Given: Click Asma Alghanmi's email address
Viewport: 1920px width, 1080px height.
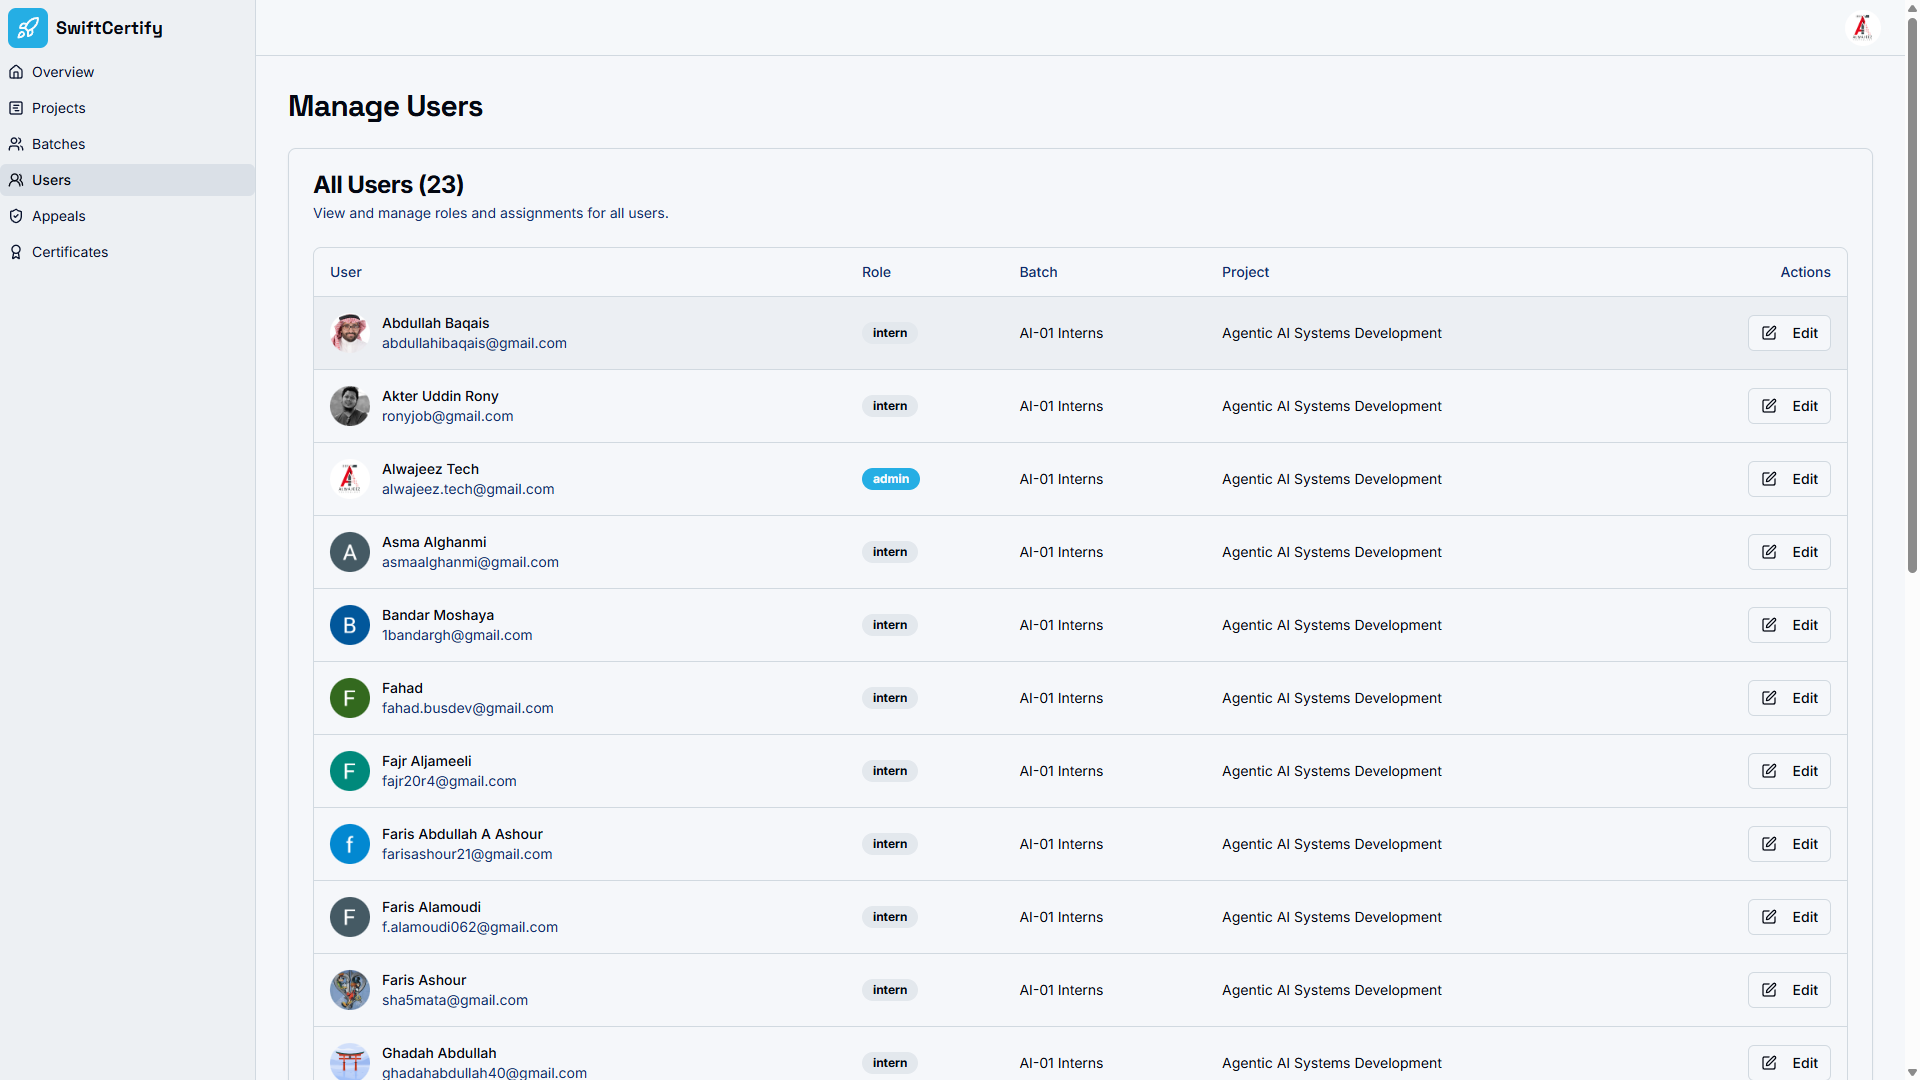Looking at the screenshot, I should (x=470, y=562).
